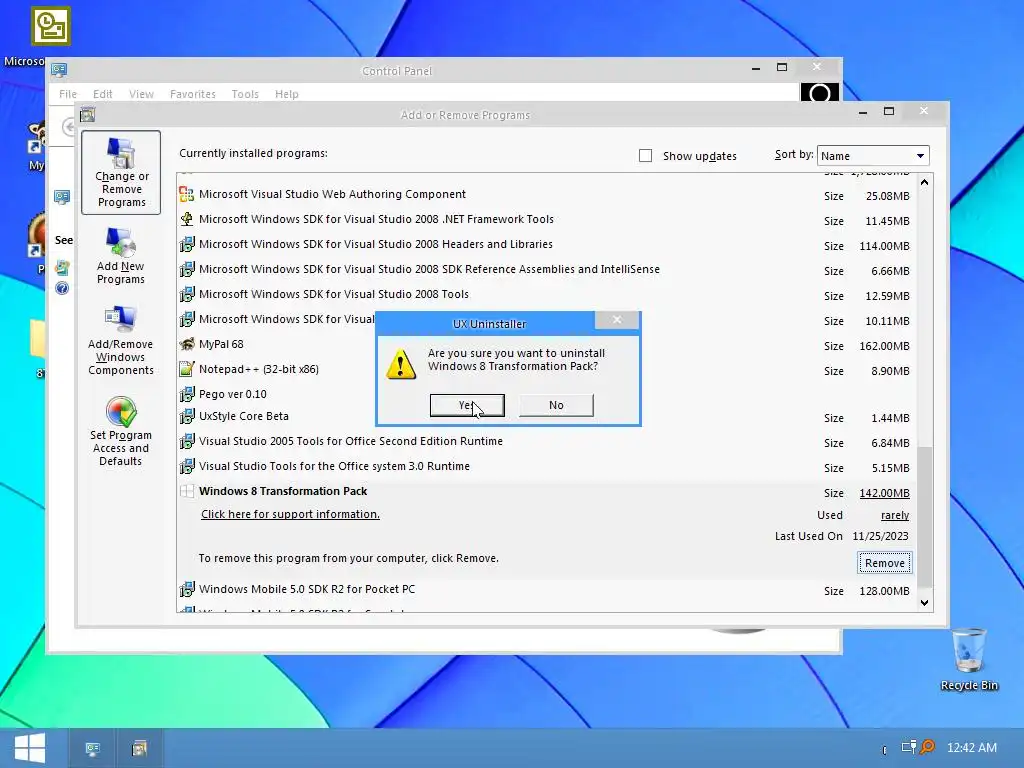The width and height of the screenshot is (1024, 768).
Task: Click the Microsoft Office desktop shortcut icon
Action: [x=51, y=26]
